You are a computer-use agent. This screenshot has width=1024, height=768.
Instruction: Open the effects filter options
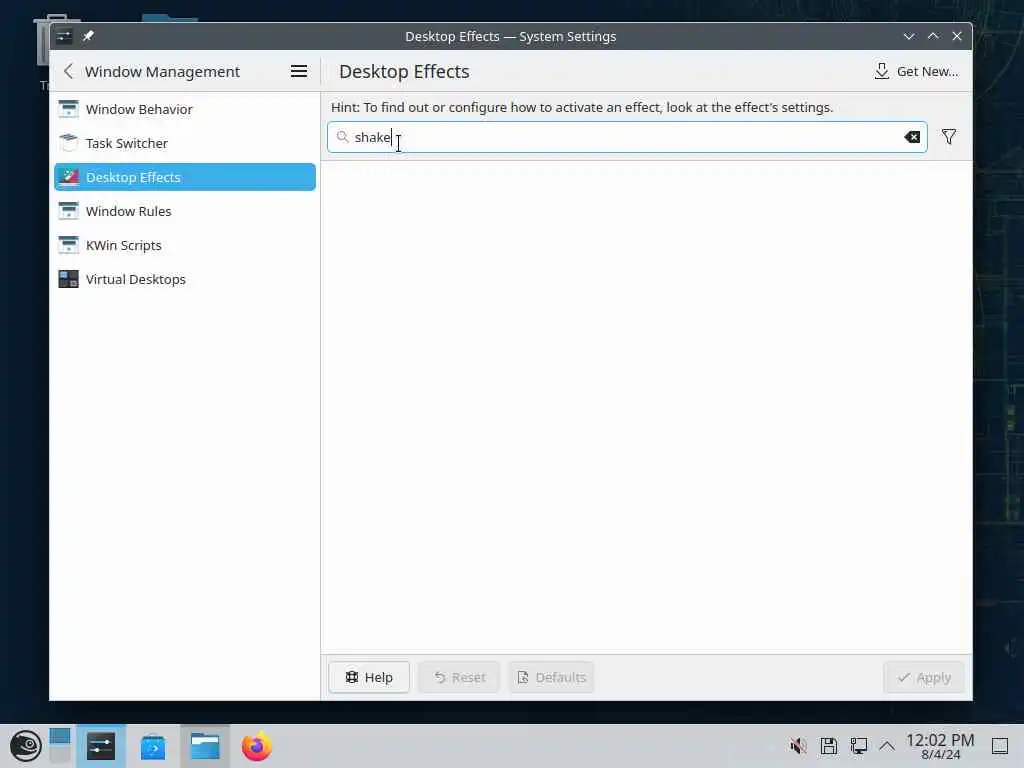(949, 137)
